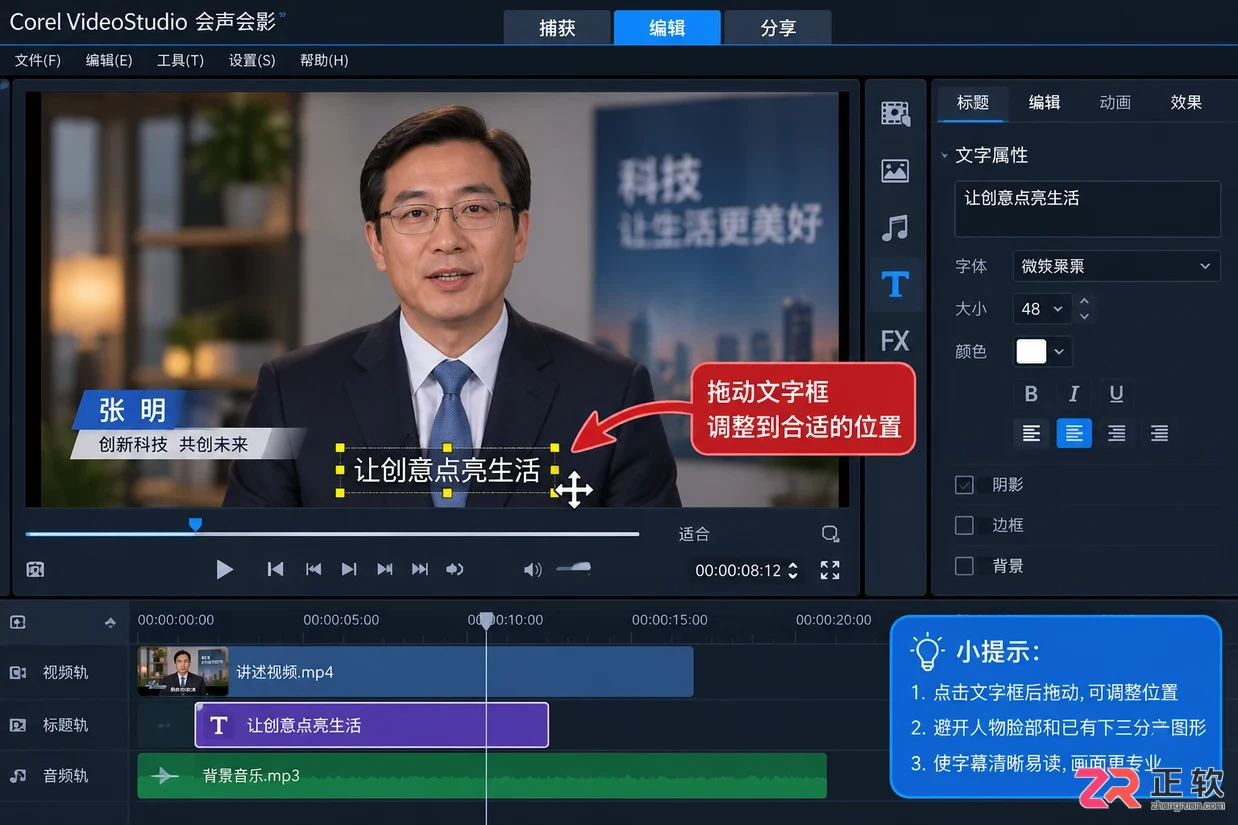Click the title text input field
Viewport: 1238px width, 825px height.
(x=1088, y=209)
